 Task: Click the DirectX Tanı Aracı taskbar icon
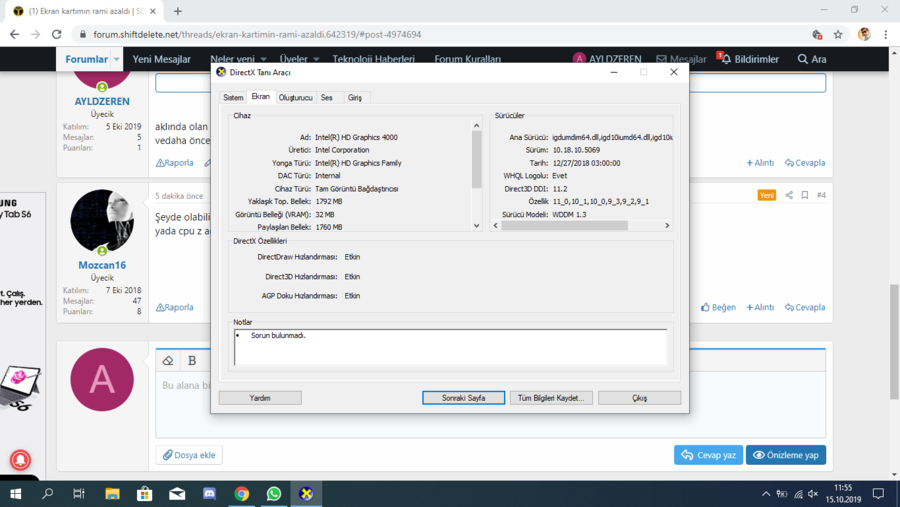pyautogui.click(x=306, y=494)
